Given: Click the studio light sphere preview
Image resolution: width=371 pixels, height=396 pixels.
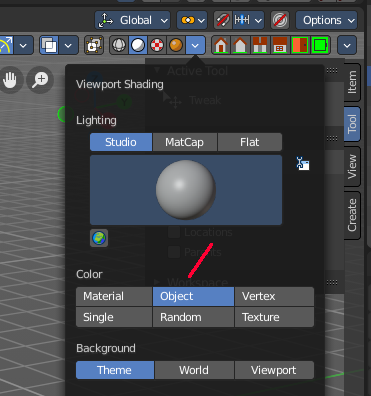Looking at the screenshot, I should click(186, 190).
